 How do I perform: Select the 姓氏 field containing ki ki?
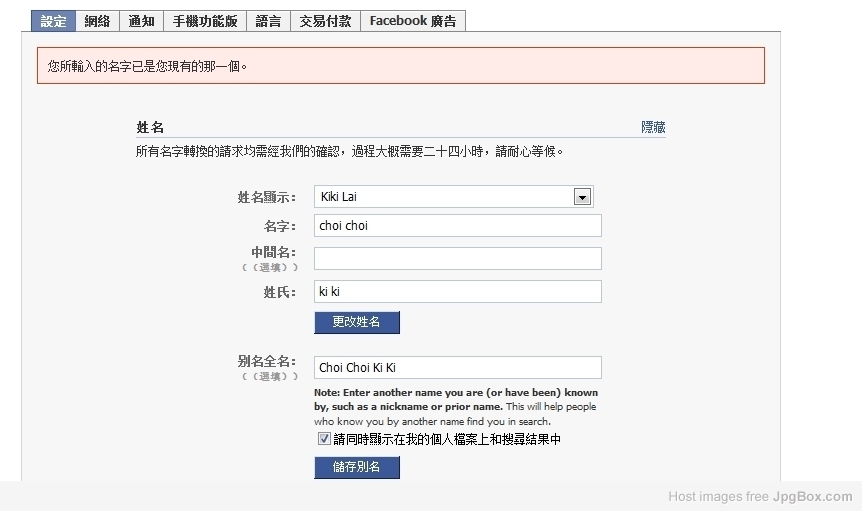pos(457,292)
